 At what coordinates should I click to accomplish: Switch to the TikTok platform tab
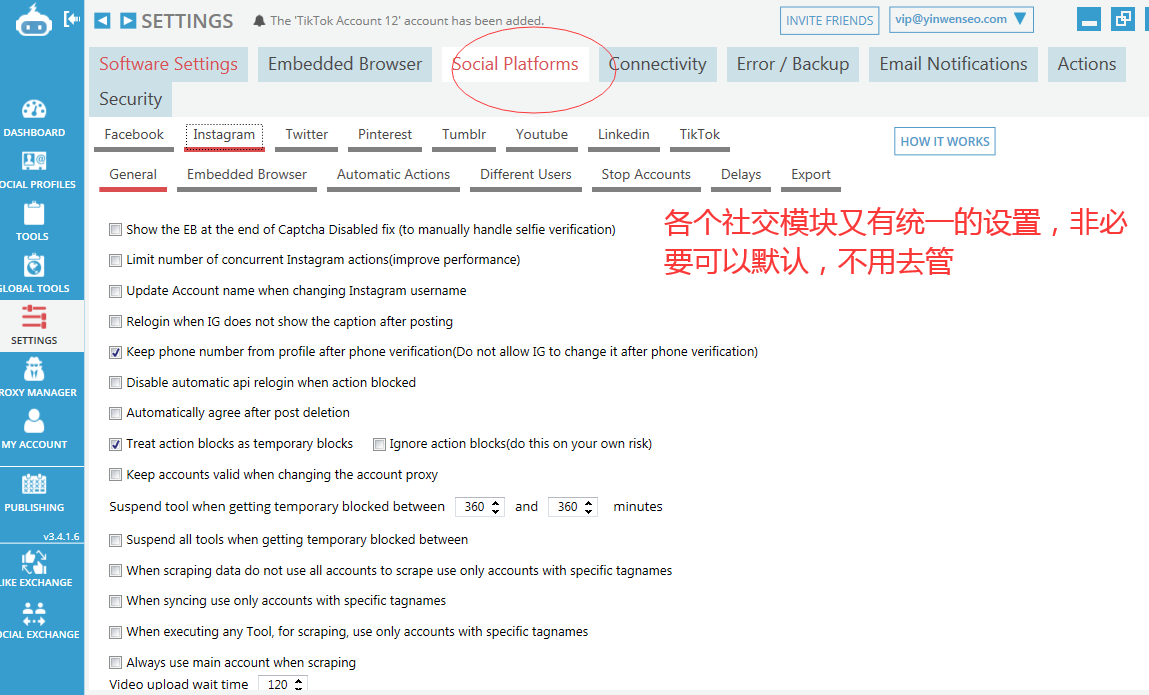(698, 134)
